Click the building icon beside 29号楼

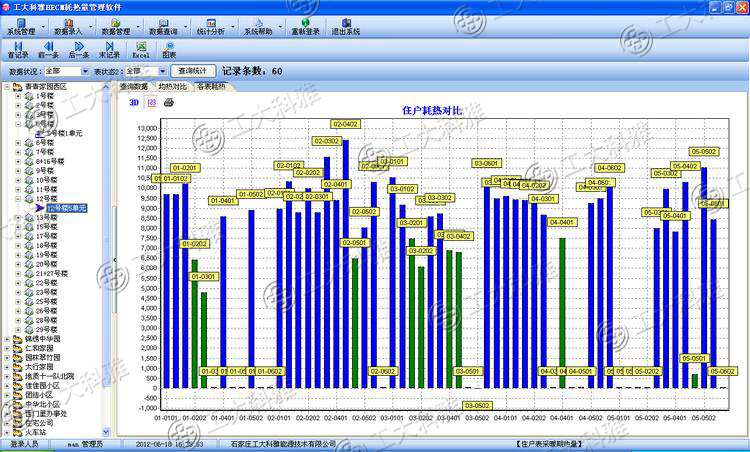click(29, 330)
